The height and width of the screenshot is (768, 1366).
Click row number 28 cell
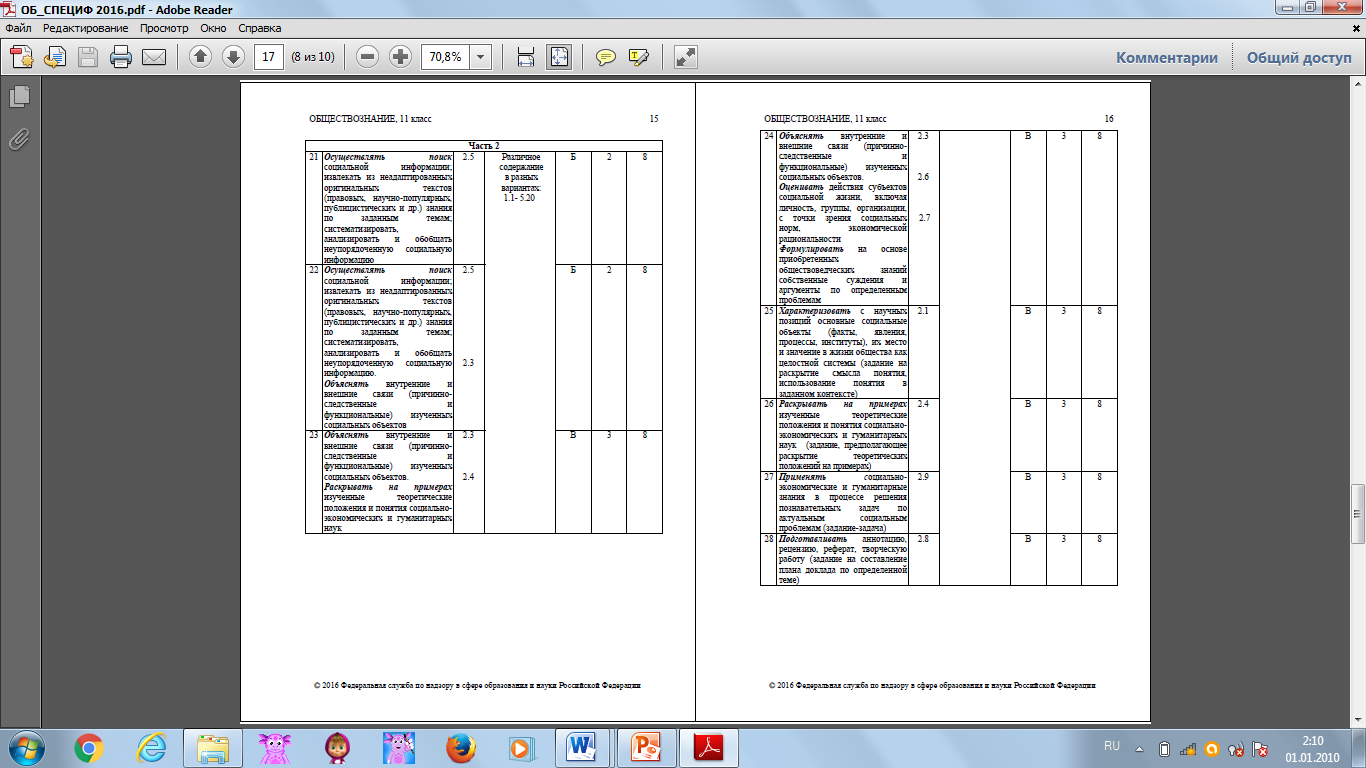point(770,559)
